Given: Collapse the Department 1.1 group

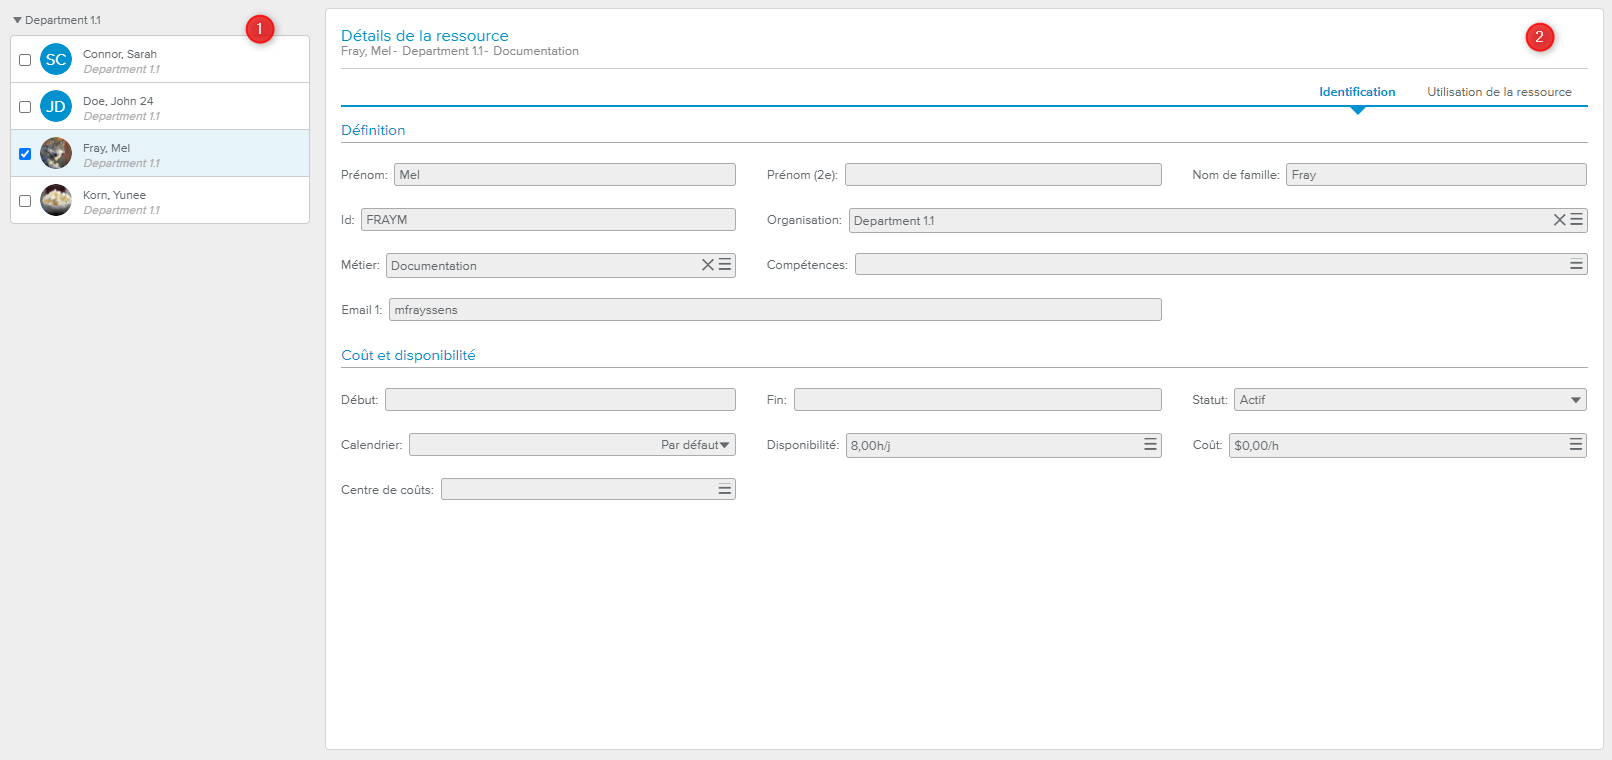Looking at the screenshot, I should (17, 20).
